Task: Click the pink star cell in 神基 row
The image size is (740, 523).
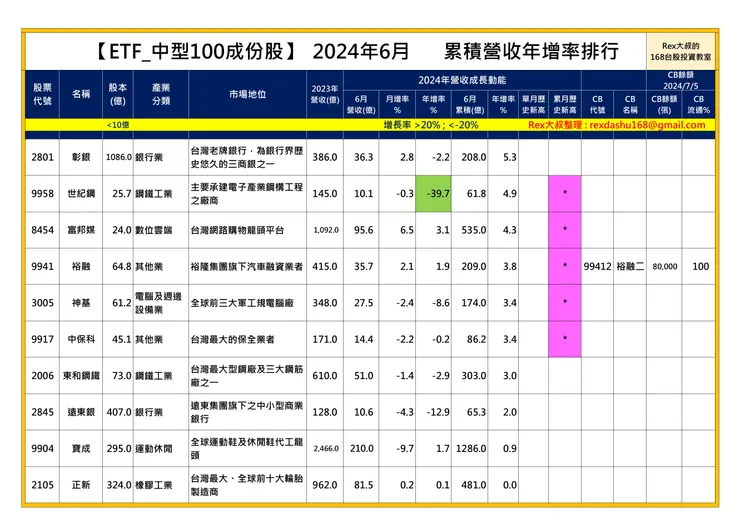Action: tap(564, 303)
